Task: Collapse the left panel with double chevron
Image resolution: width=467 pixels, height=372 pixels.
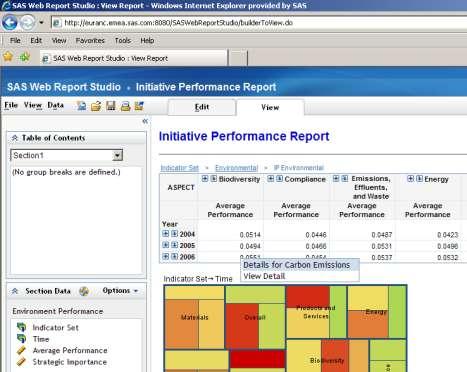Action: (145, 121)
